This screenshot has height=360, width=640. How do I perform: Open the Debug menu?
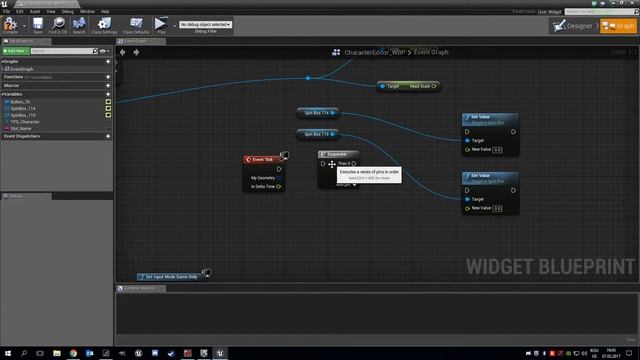pos(68,11)
